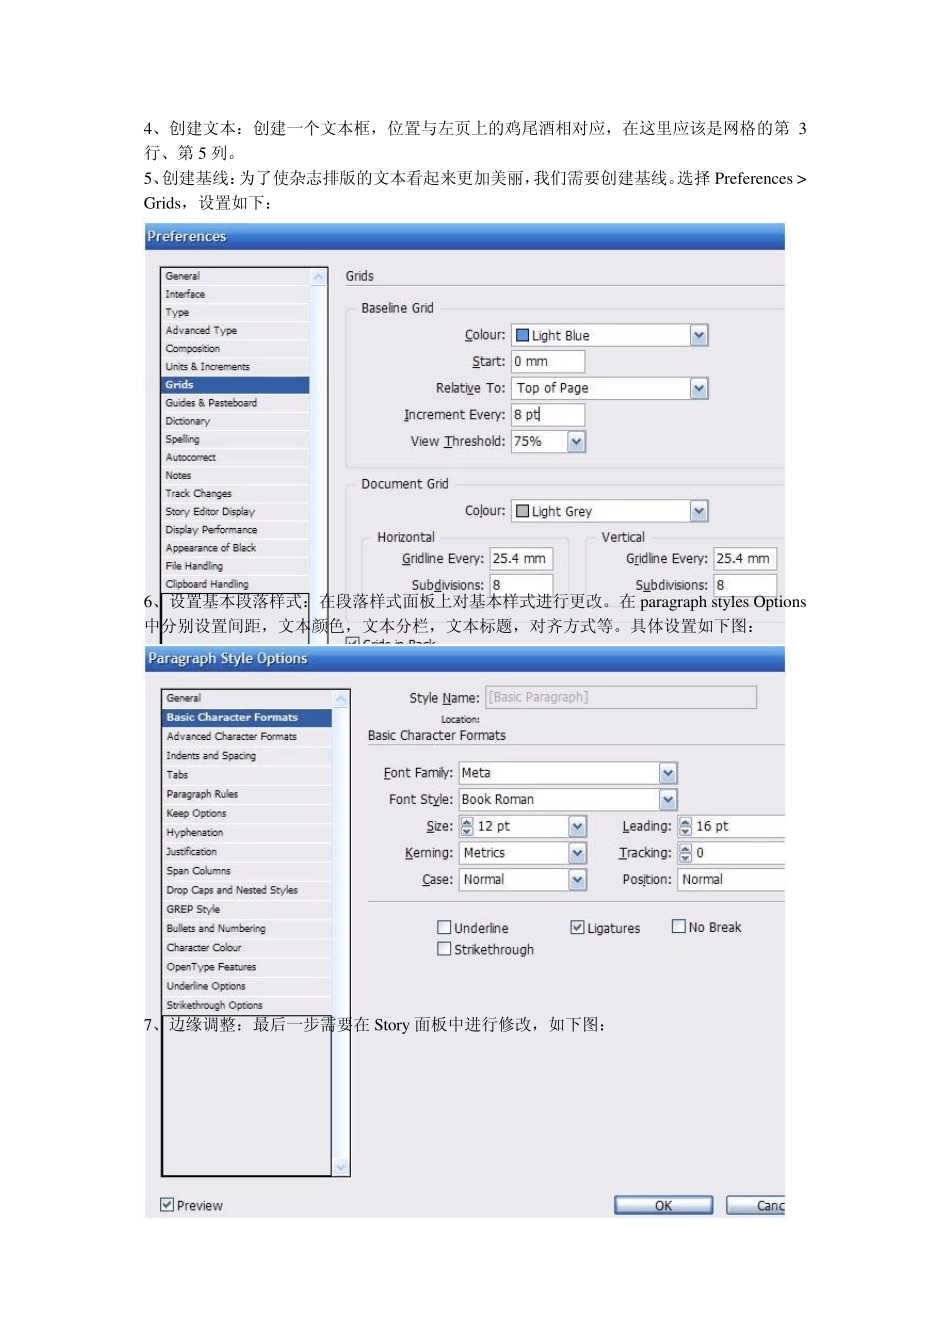Open Interface in the Preferences list
Screen dimensions: 950x1344
[x=235, y=294]
